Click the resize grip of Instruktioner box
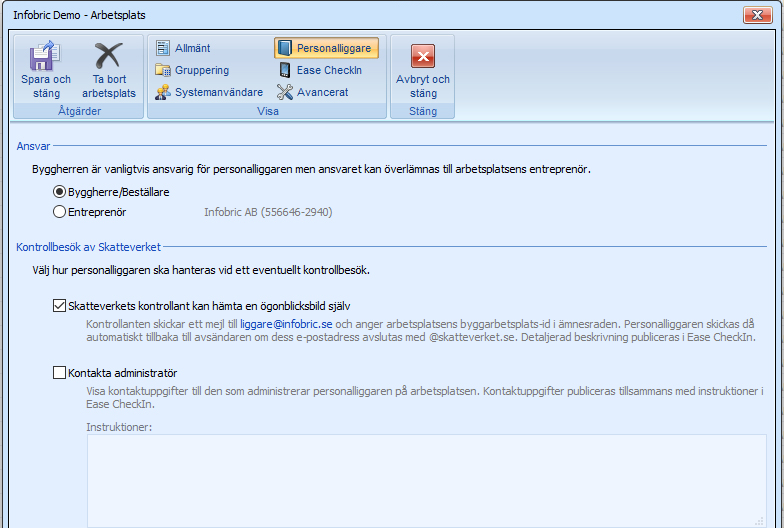The height and width of the screenshot is (528, 784). pyautogui.click(x=759, y=521)
